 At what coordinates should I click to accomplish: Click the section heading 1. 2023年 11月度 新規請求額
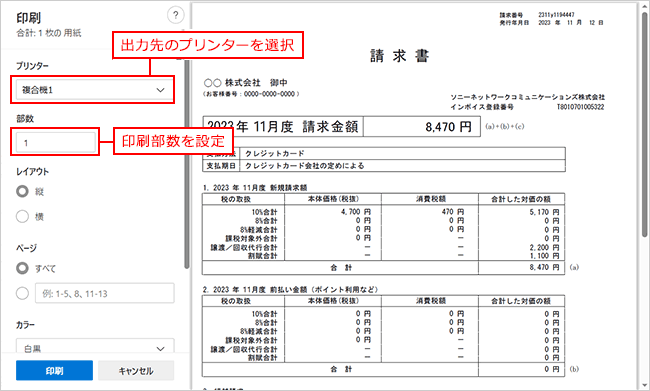click(255, 188)
